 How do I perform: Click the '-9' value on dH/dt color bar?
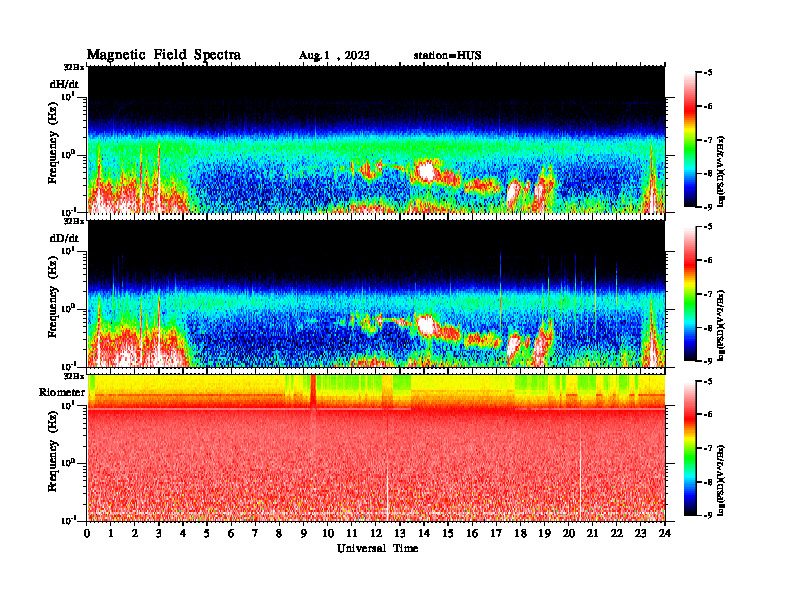tap(708, 207)
